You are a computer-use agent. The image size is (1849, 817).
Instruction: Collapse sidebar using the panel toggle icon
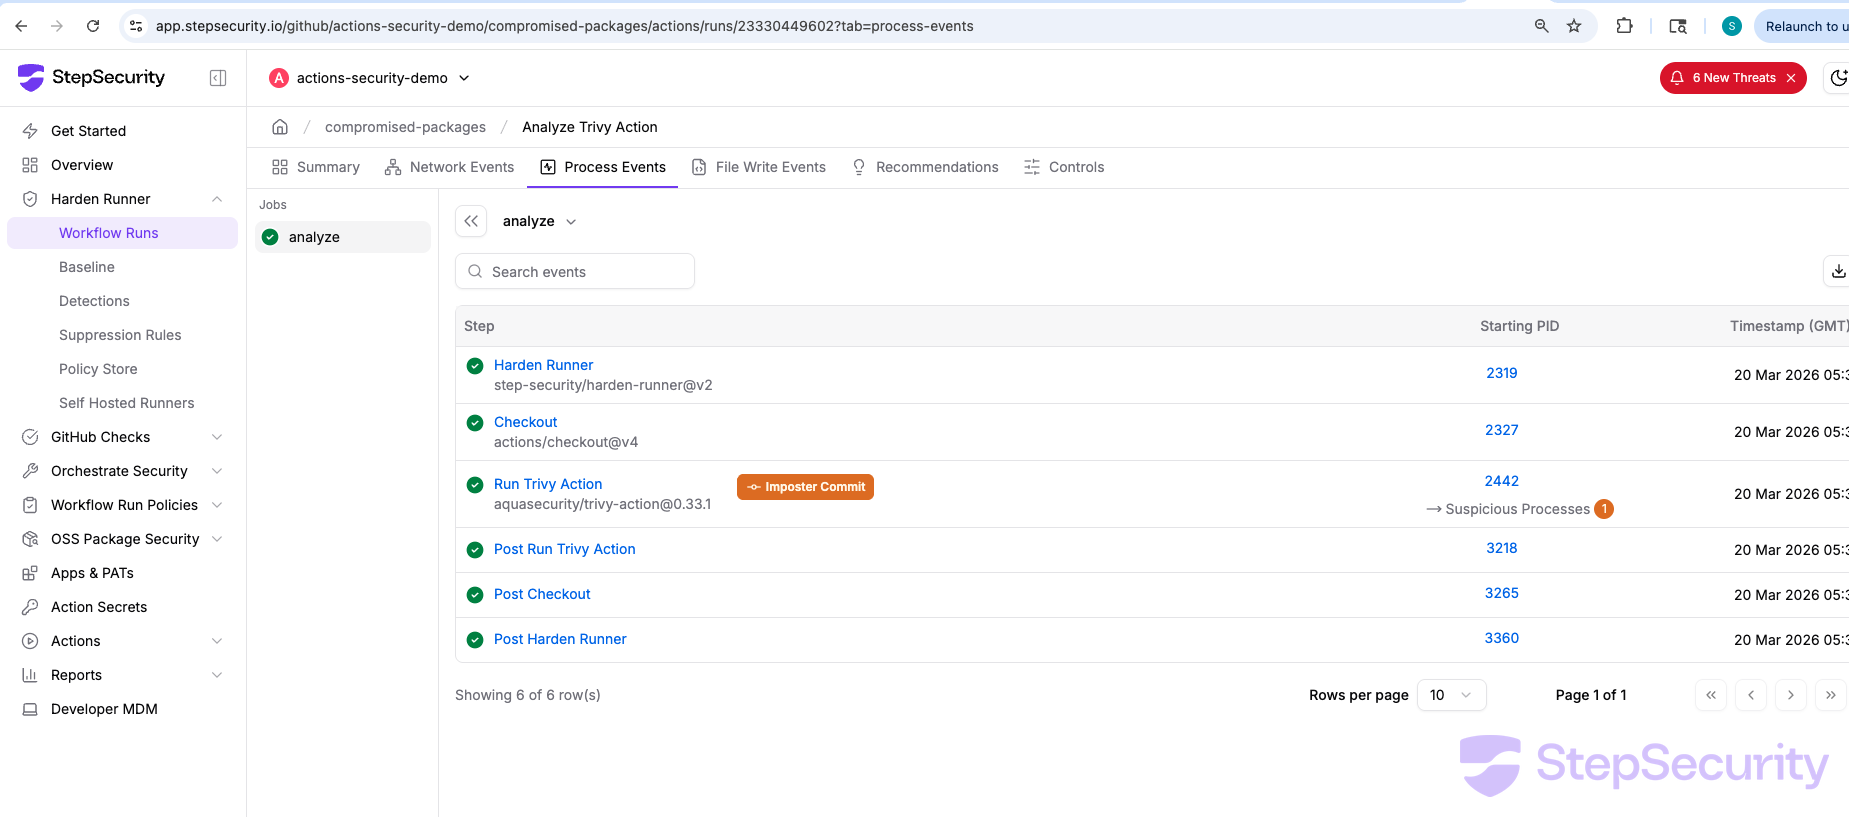(x=218, y=78)
